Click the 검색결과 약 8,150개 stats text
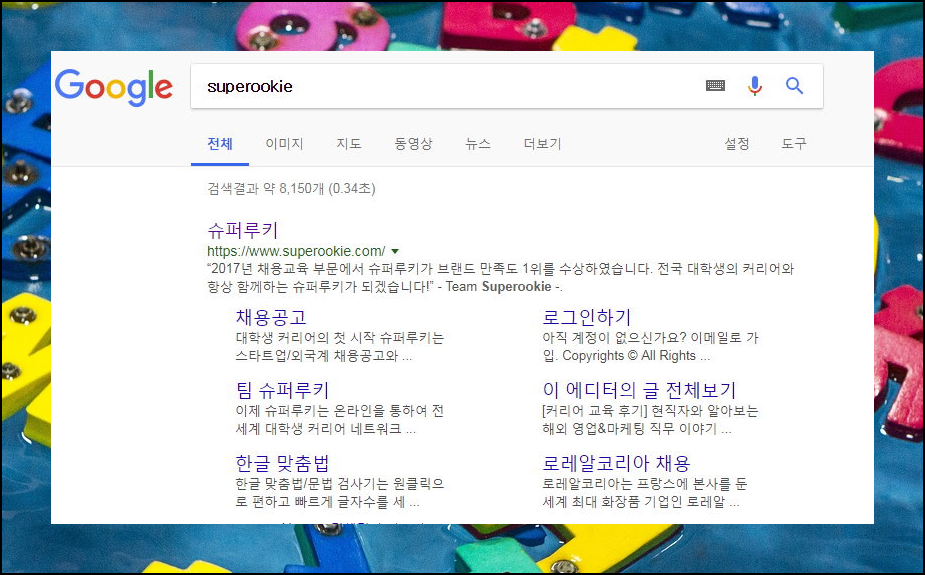925x575 pixels. point(291,189)
